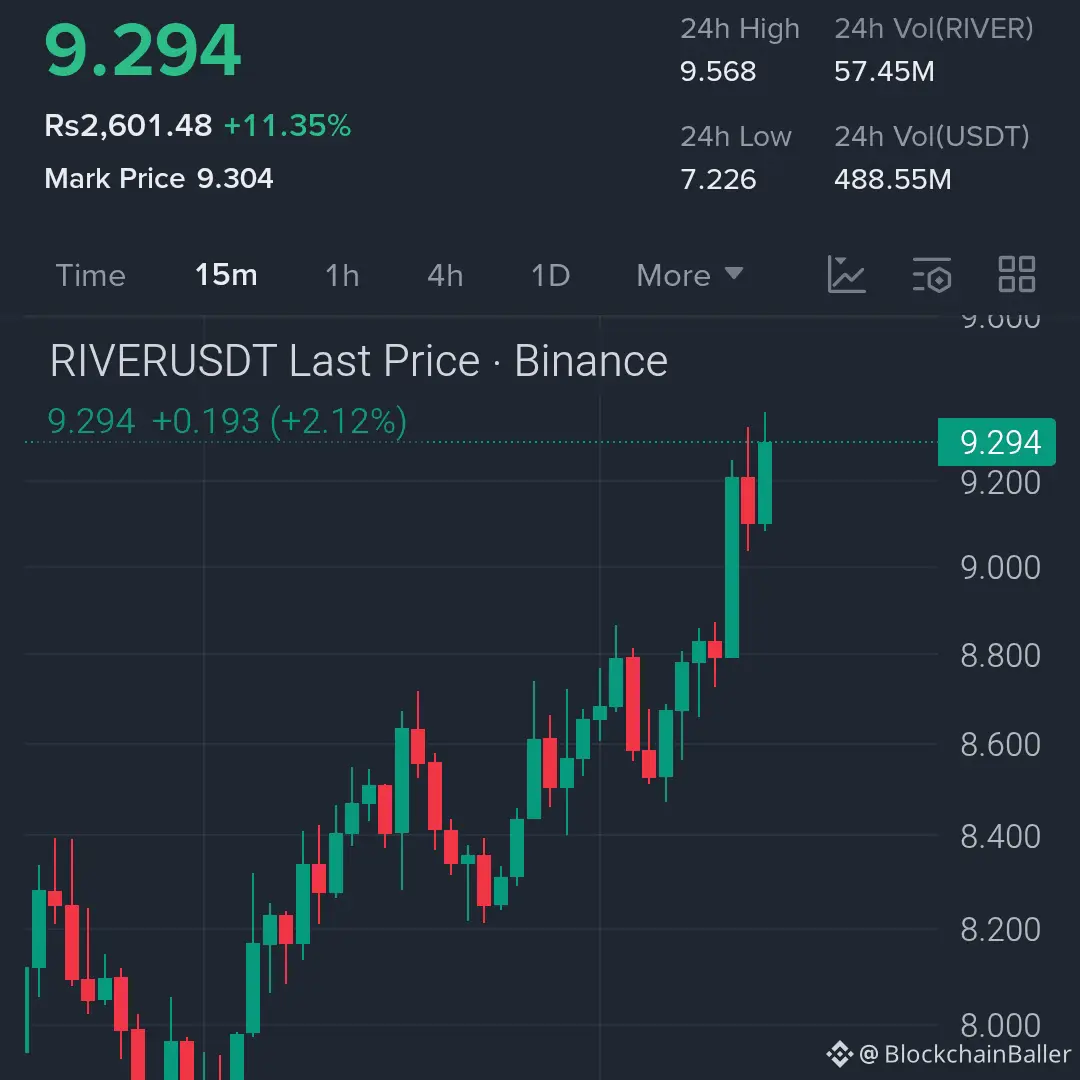The height and width of the screenshot is (1080, 1080).
Task: Click the 24h Vol(RIVER) value 57.45M
Action: 884,72
